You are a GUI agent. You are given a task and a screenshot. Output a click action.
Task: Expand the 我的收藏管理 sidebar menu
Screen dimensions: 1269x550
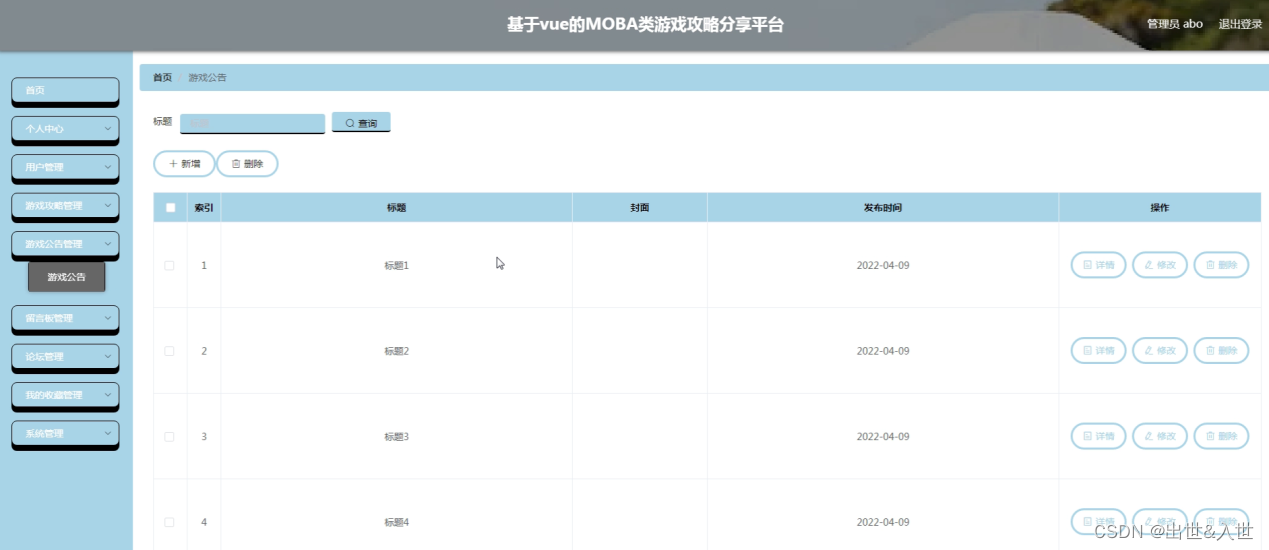(x=65, y=395)
